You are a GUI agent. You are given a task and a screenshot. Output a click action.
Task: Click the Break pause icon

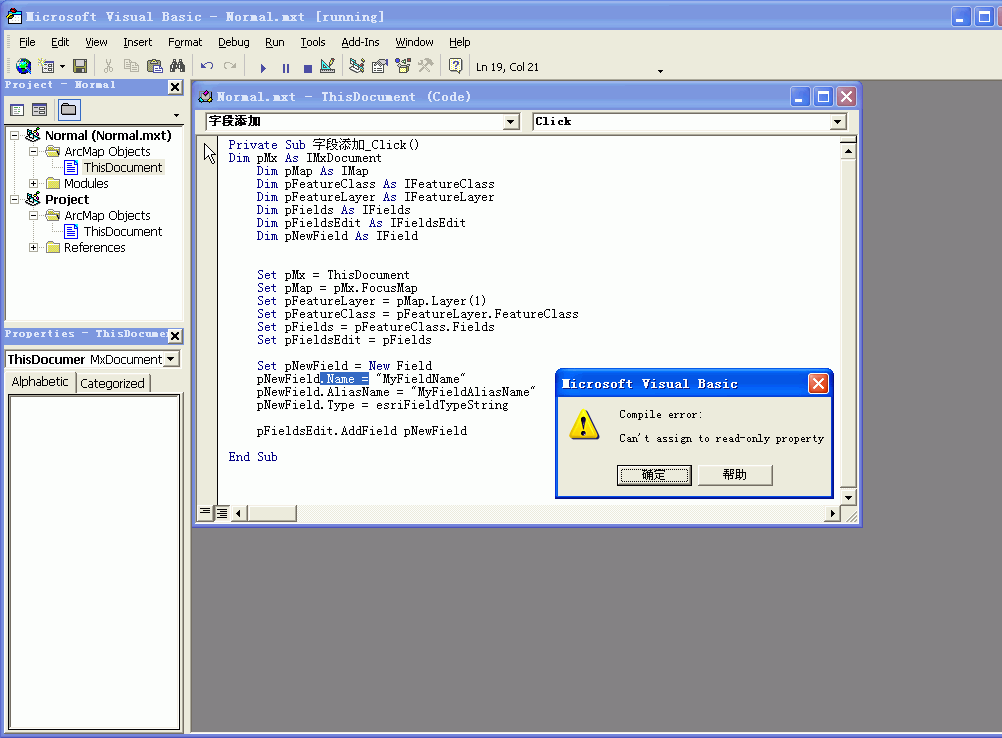click(x=286, y=67)
